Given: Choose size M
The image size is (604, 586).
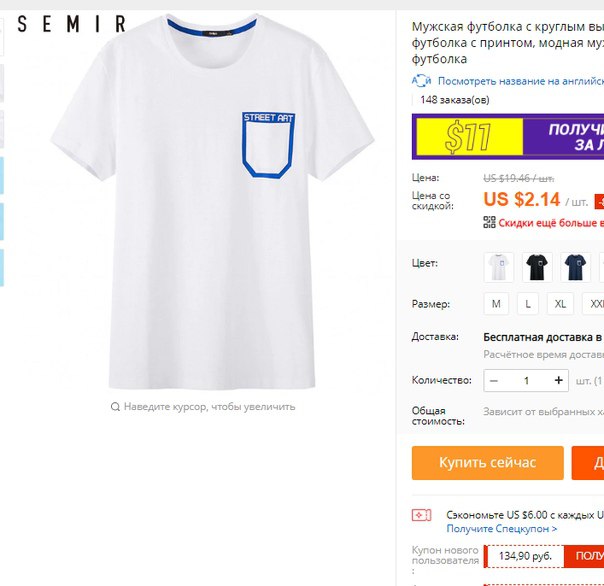Looking at the screenshot, I should point(496,304).
